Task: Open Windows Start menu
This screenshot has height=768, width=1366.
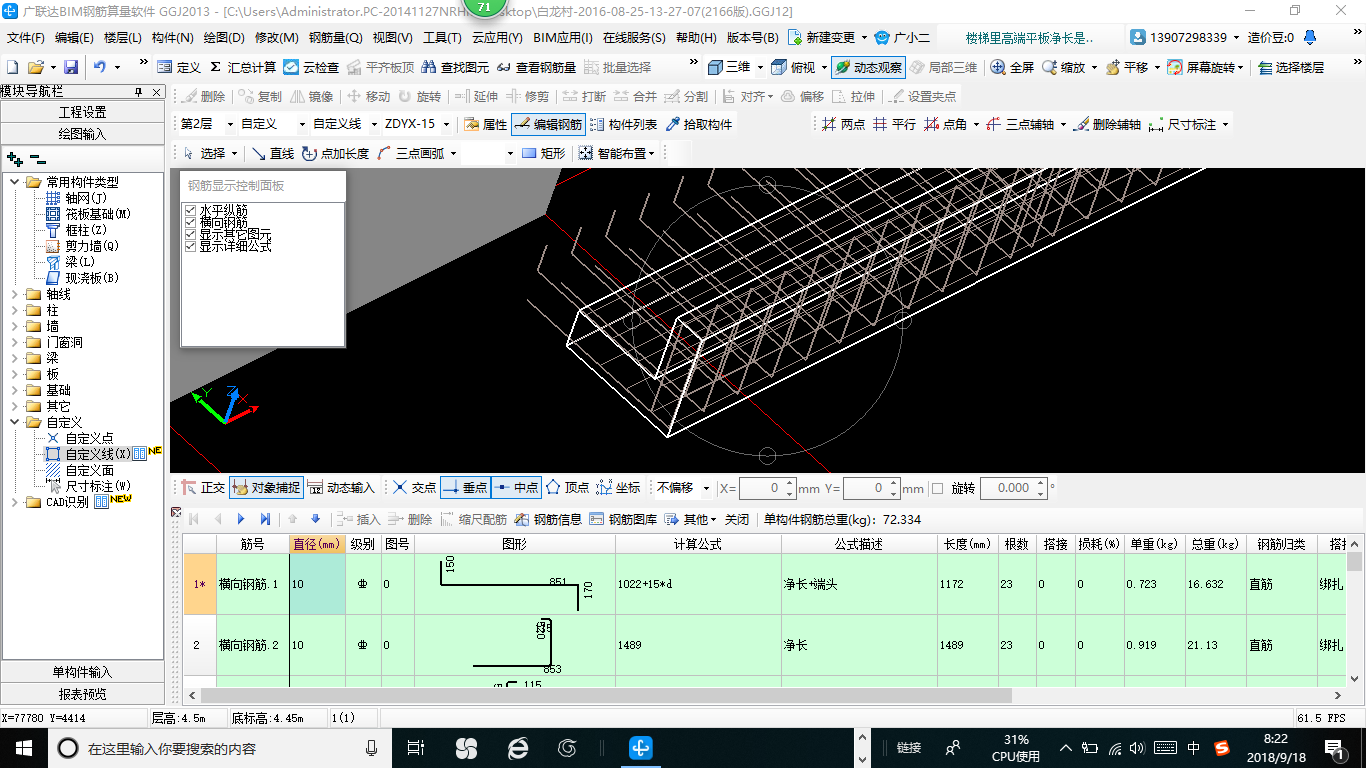Action: (x=22, y=747)
